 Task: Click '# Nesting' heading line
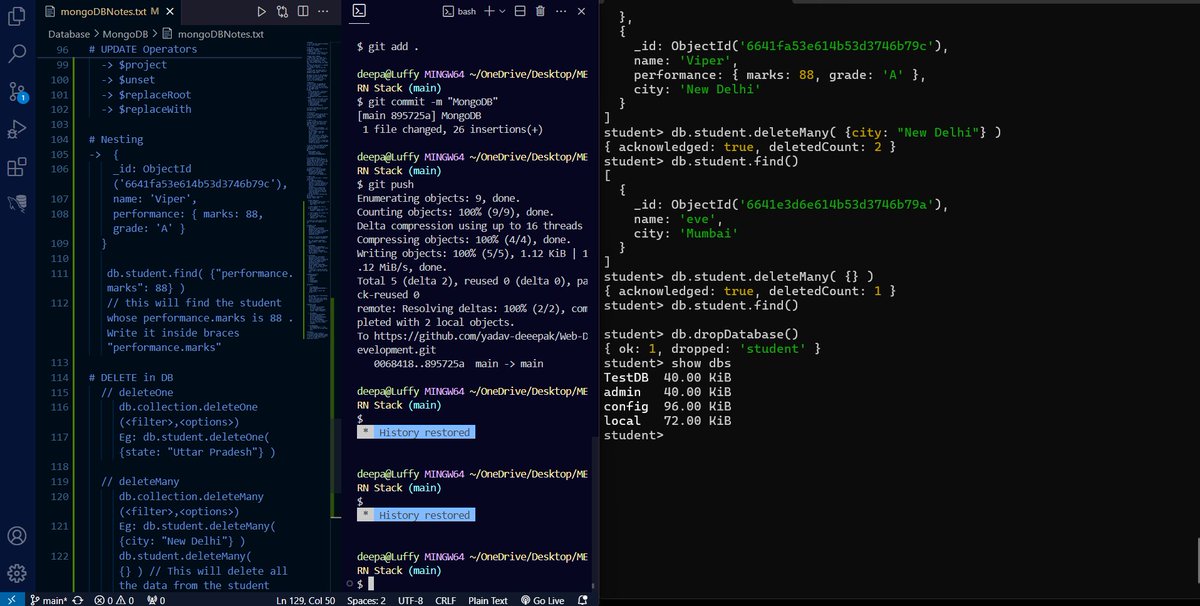click(115, 140)
